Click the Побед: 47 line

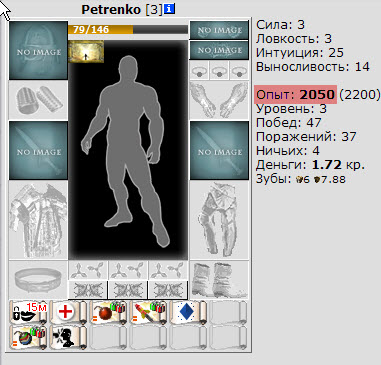[x=288, y=123]
